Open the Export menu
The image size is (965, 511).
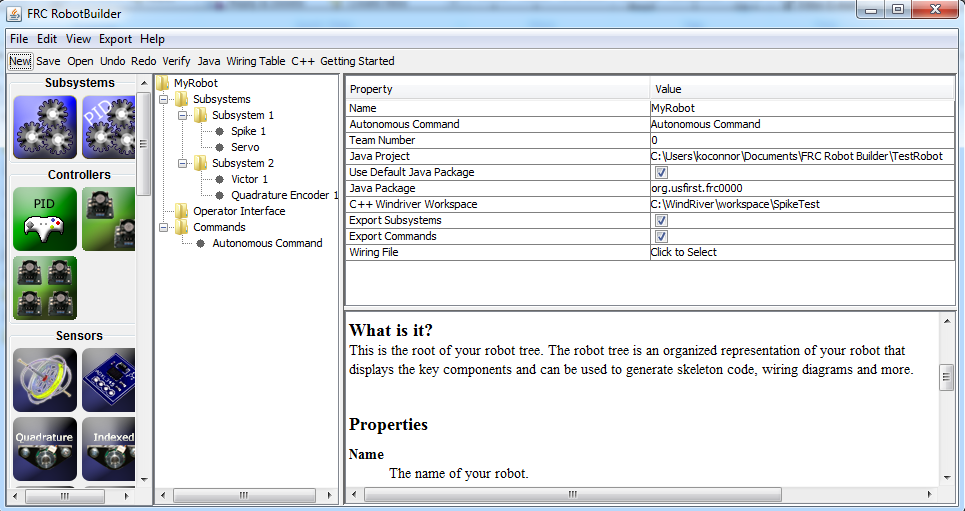tap(115, 39)
